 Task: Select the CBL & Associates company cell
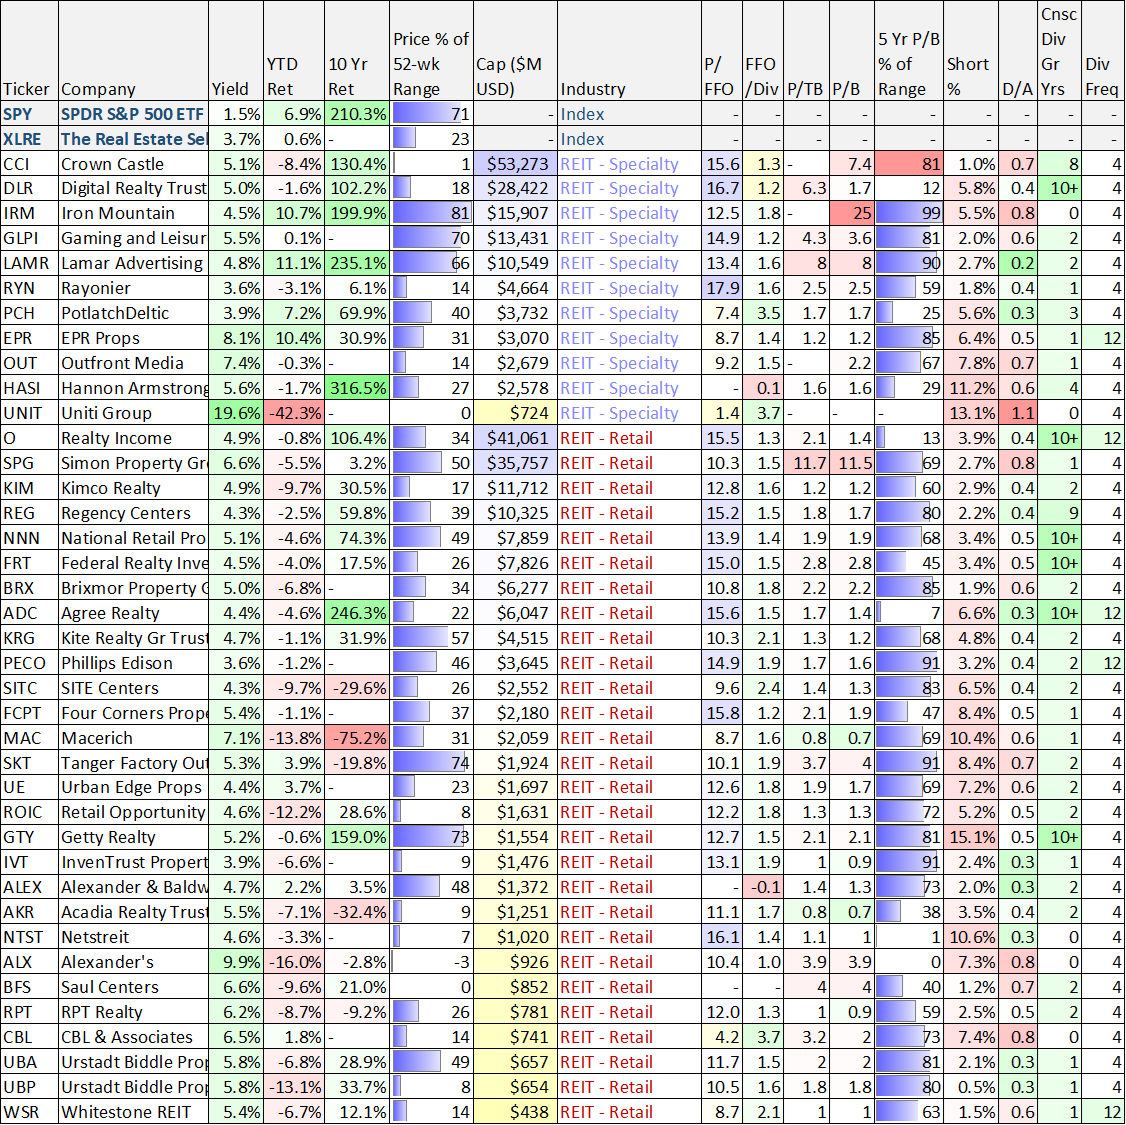(x=134, y=1037)
